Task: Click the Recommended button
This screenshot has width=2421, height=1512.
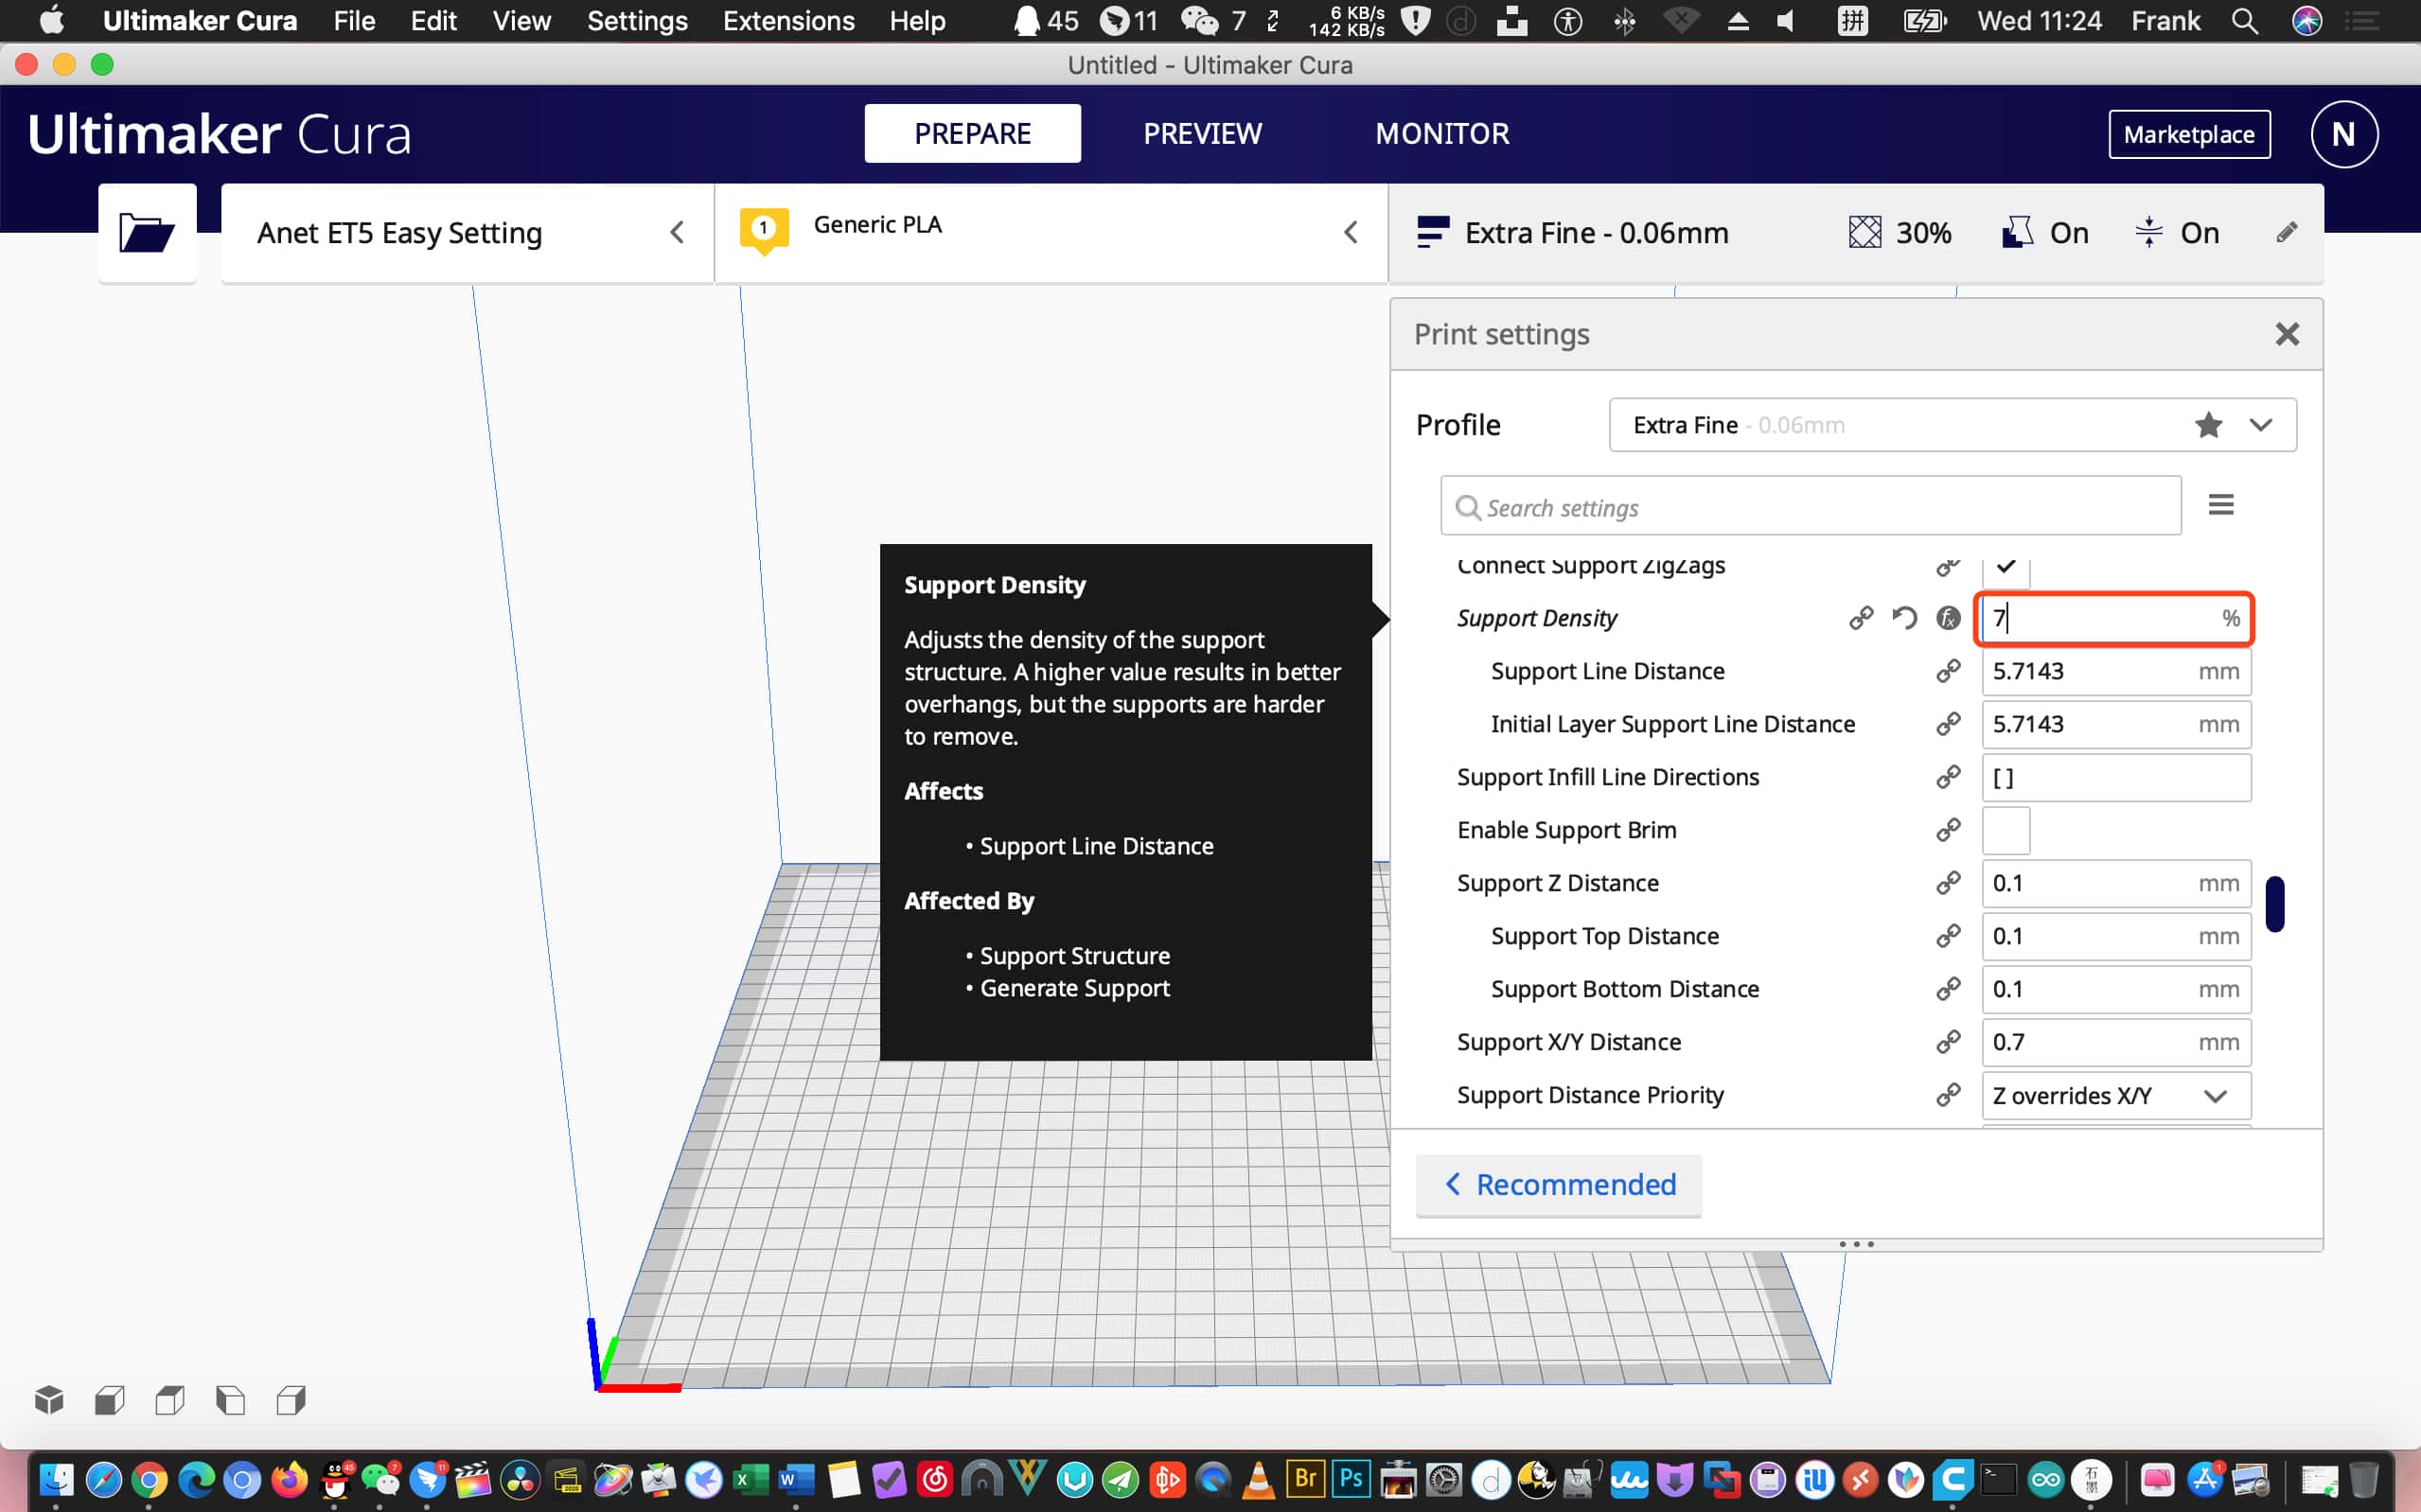Action: [1558, 1185]
